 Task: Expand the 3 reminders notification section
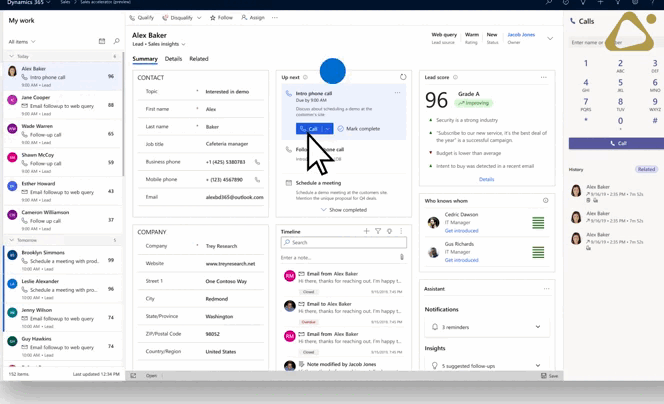click(538, 327)
